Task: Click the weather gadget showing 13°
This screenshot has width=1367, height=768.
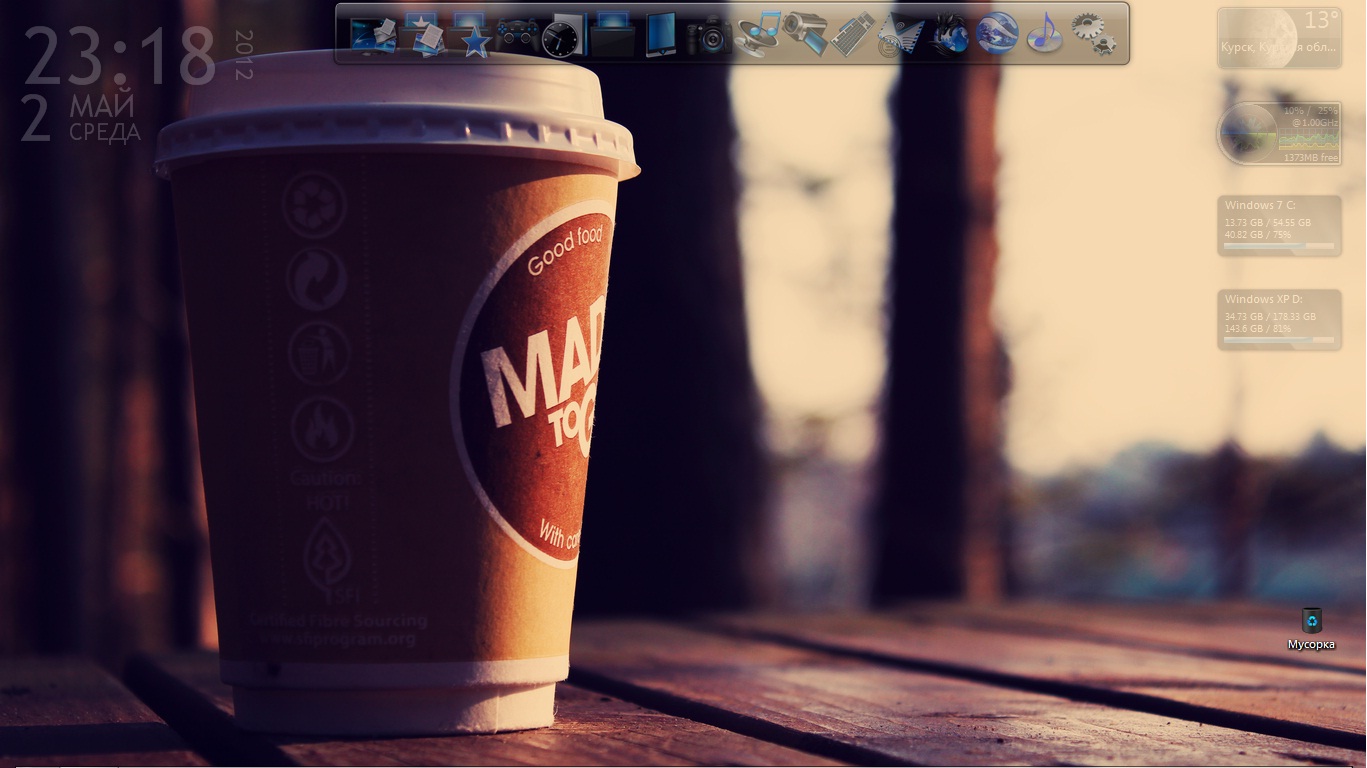Action: [x=1280, y=38]
